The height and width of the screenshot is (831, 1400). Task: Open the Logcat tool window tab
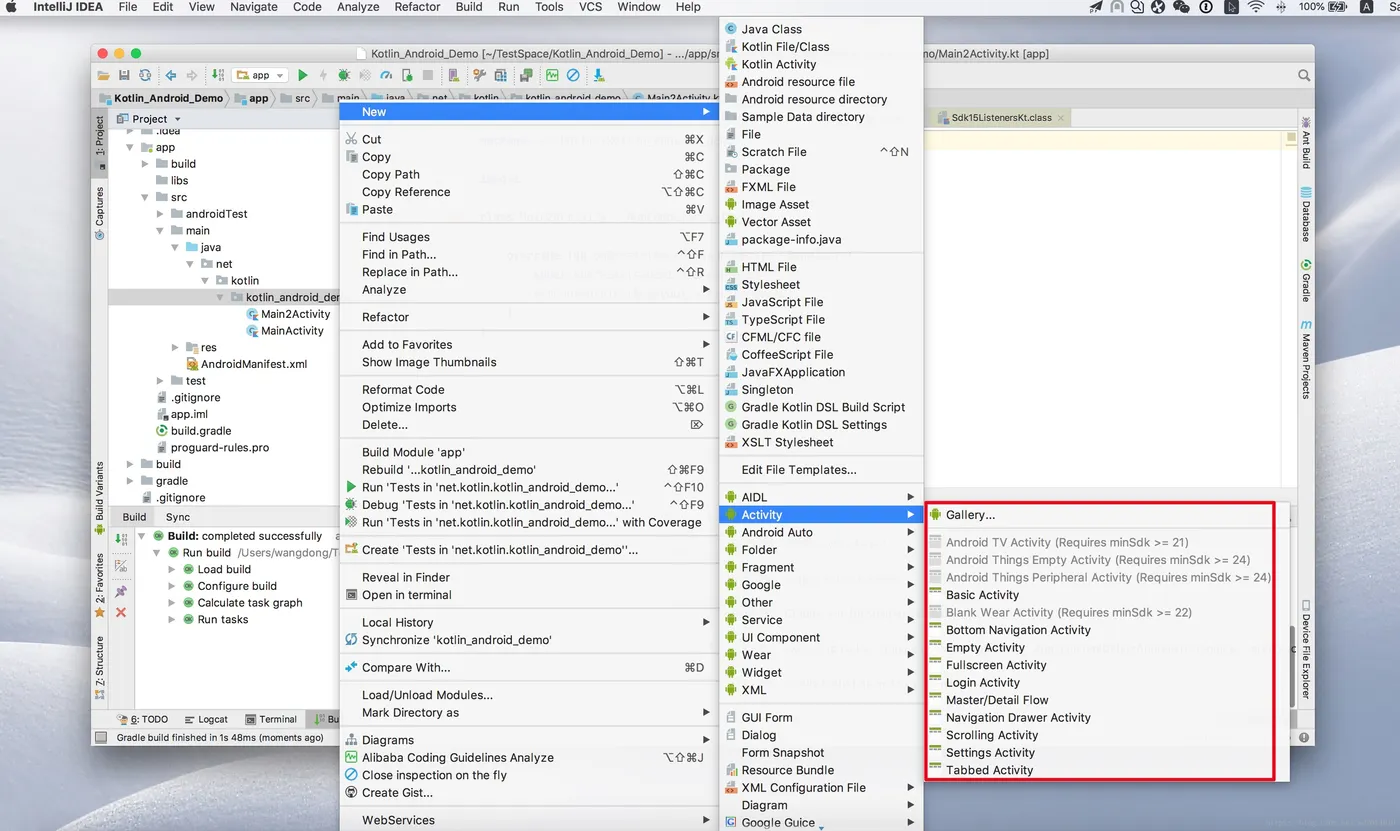[206, 719]
